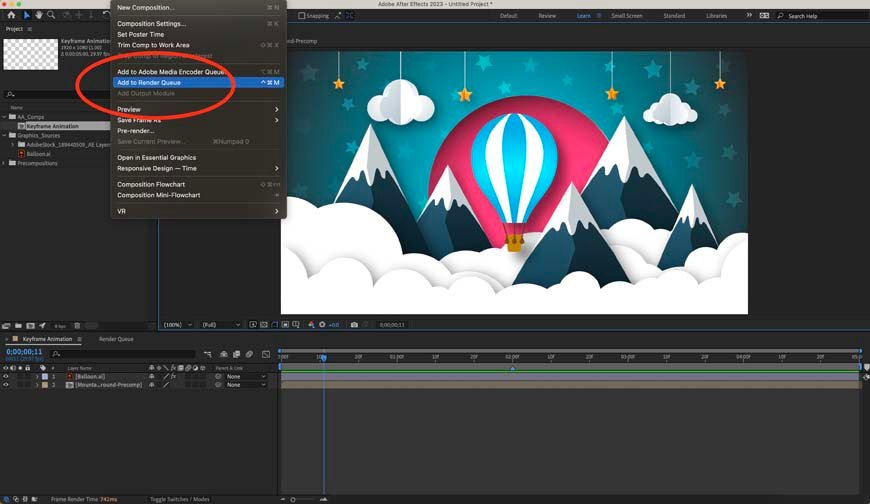Go to the Home screen icon

tap(11, 15)
